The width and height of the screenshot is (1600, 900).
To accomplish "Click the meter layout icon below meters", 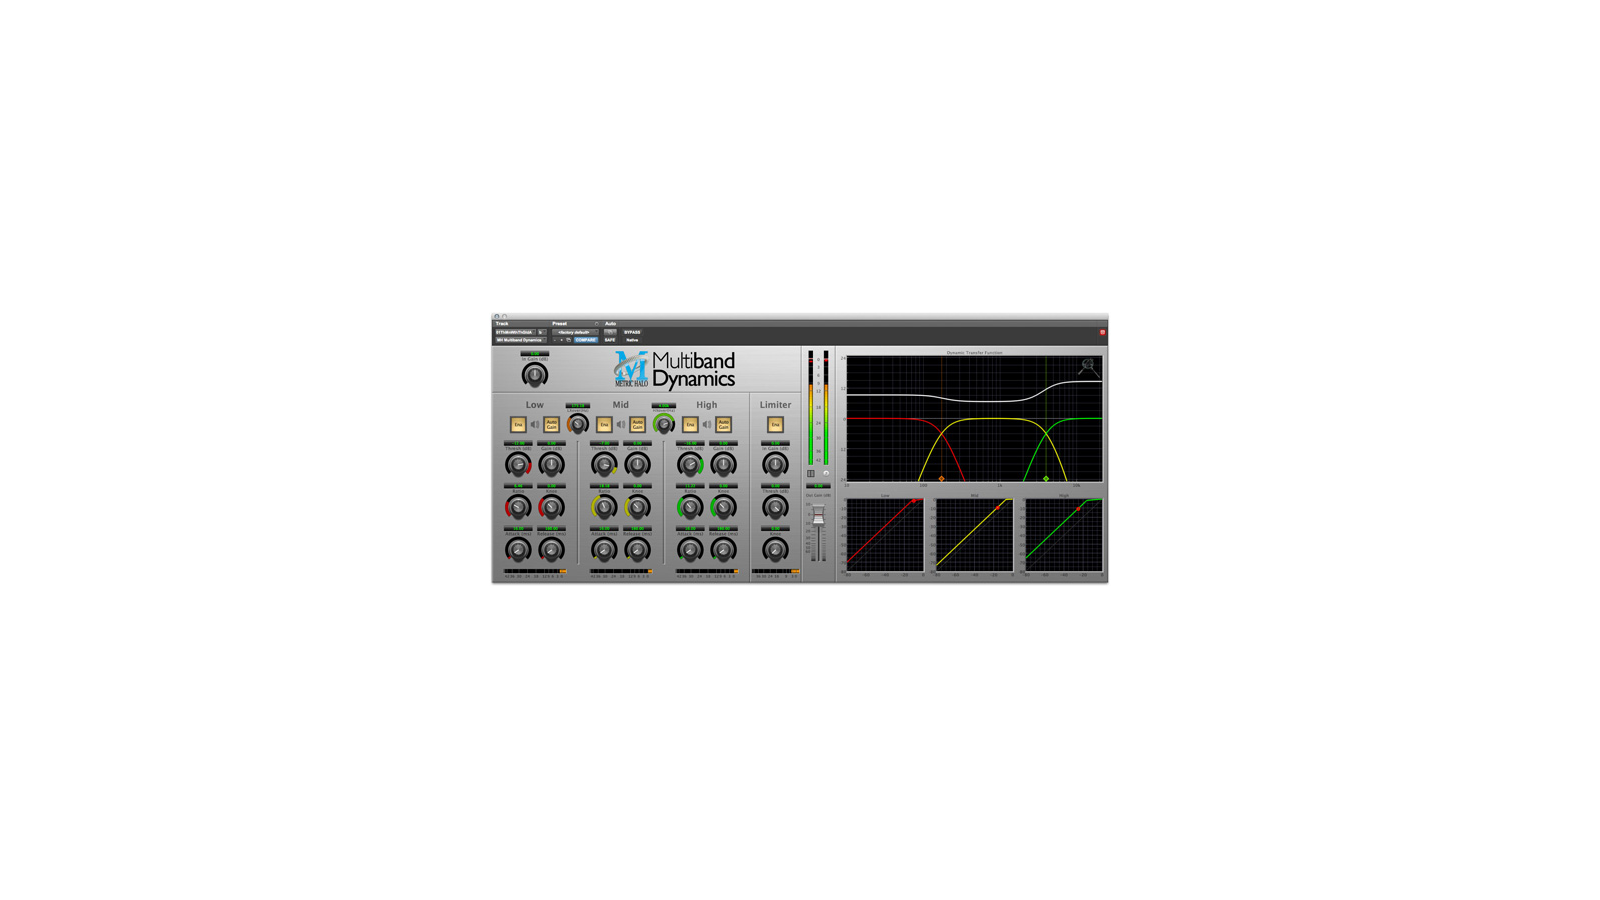I will [811, 473].
